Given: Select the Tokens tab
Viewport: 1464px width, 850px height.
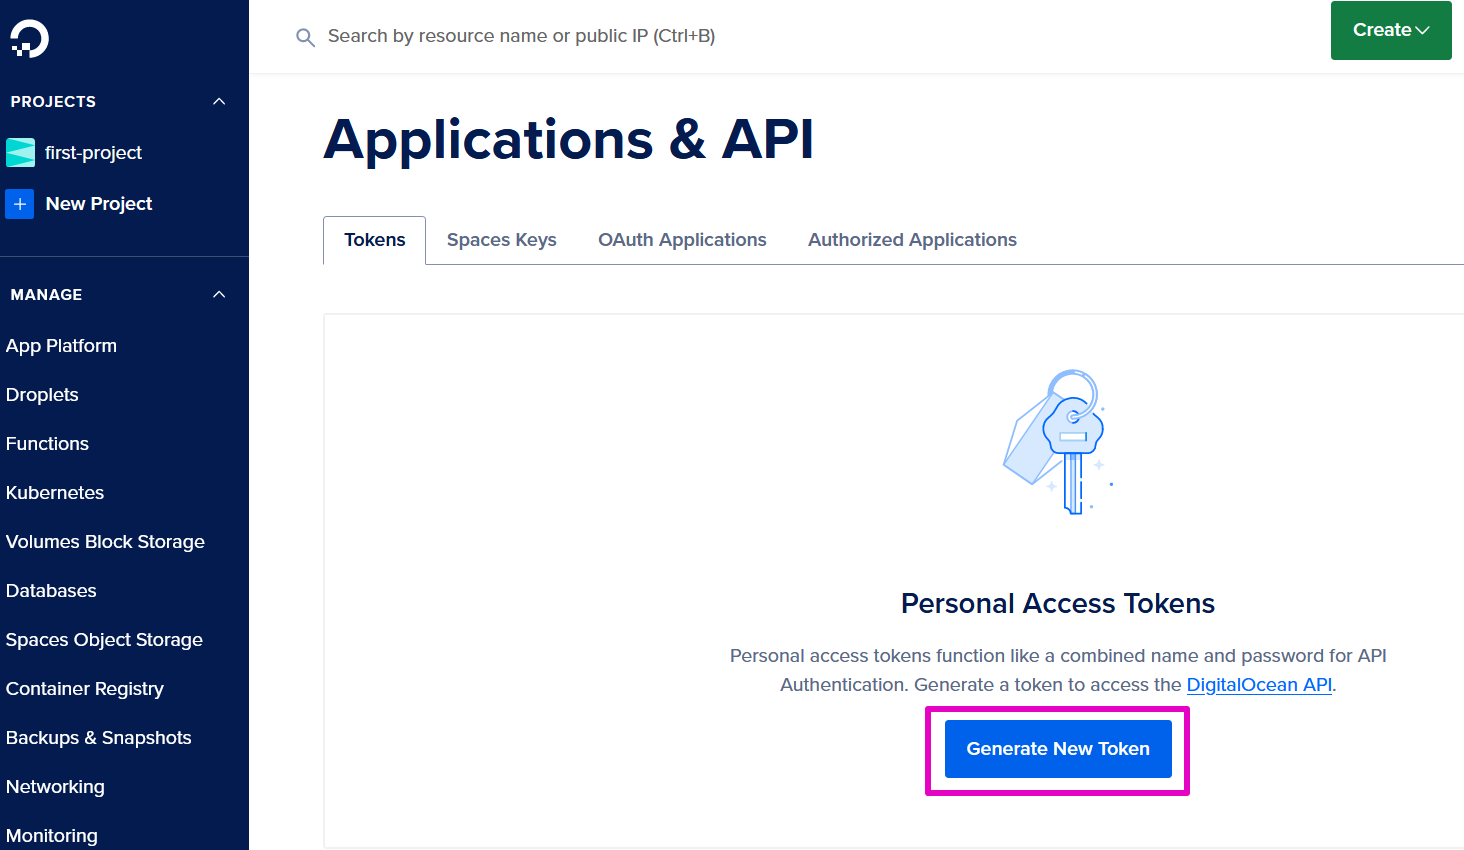Looking at the screenshot, I should 375,240.
